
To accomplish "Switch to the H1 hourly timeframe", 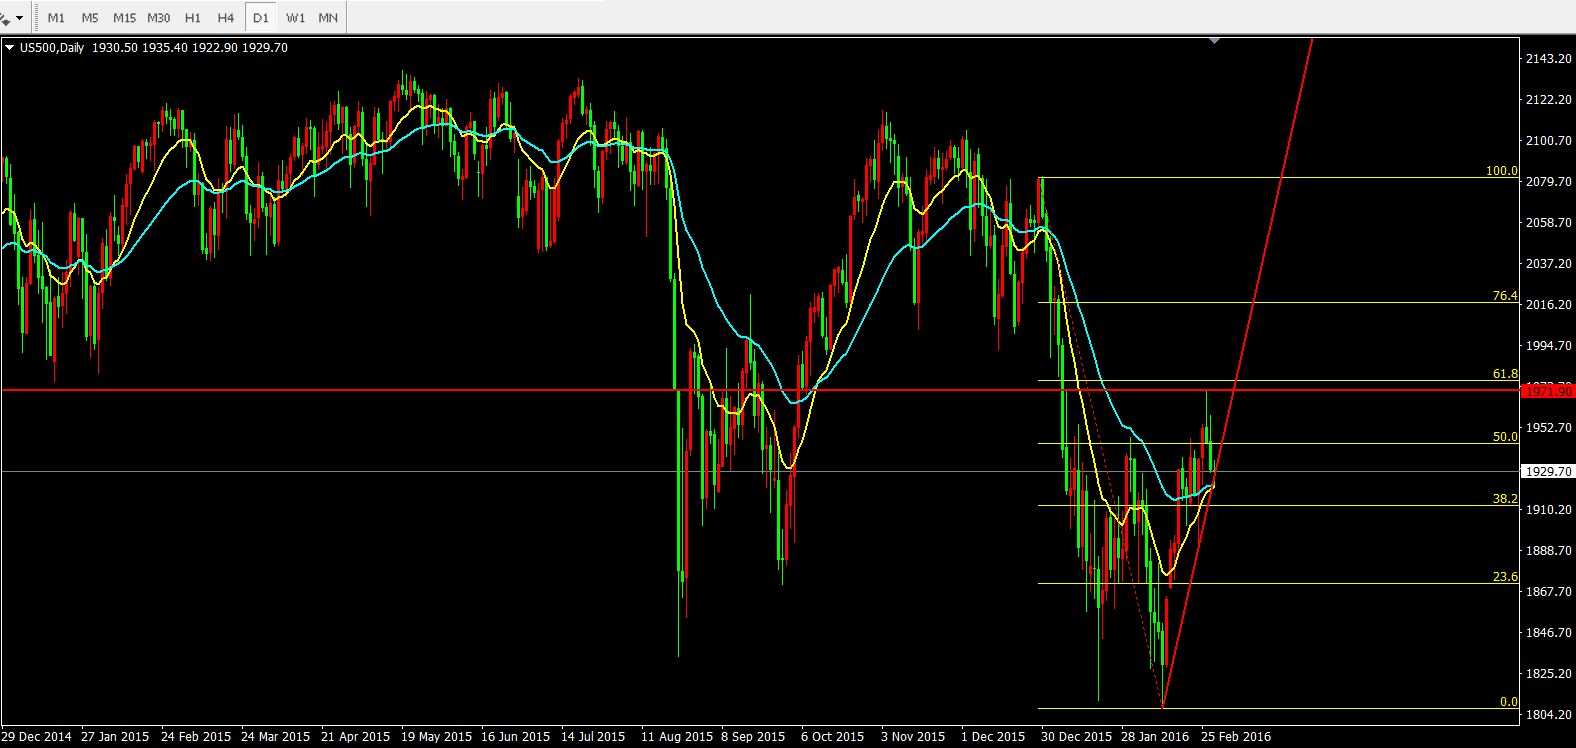I will click(x=193, y=17).
